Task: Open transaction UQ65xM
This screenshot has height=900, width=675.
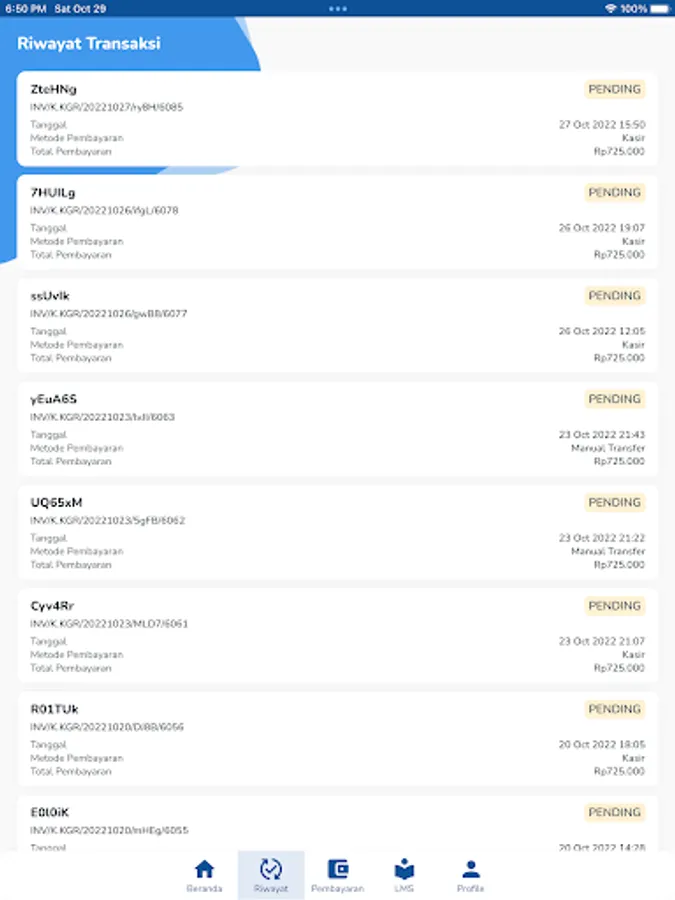Action: [x=338, y=533]
